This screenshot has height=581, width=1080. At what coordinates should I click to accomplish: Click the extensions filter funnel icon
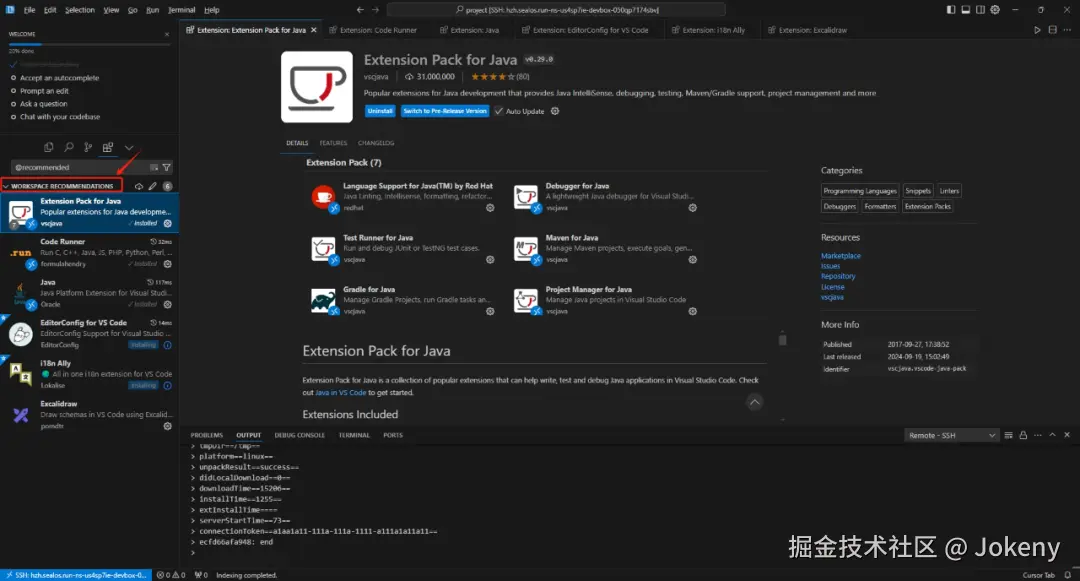(167, 167)
